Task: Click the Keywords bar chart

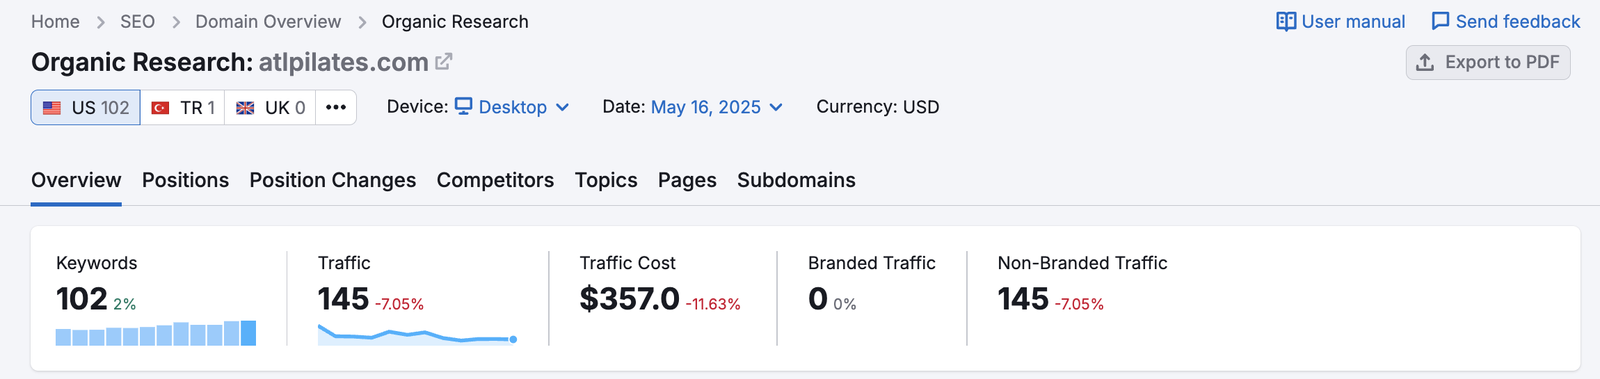Action: (156, 333)
